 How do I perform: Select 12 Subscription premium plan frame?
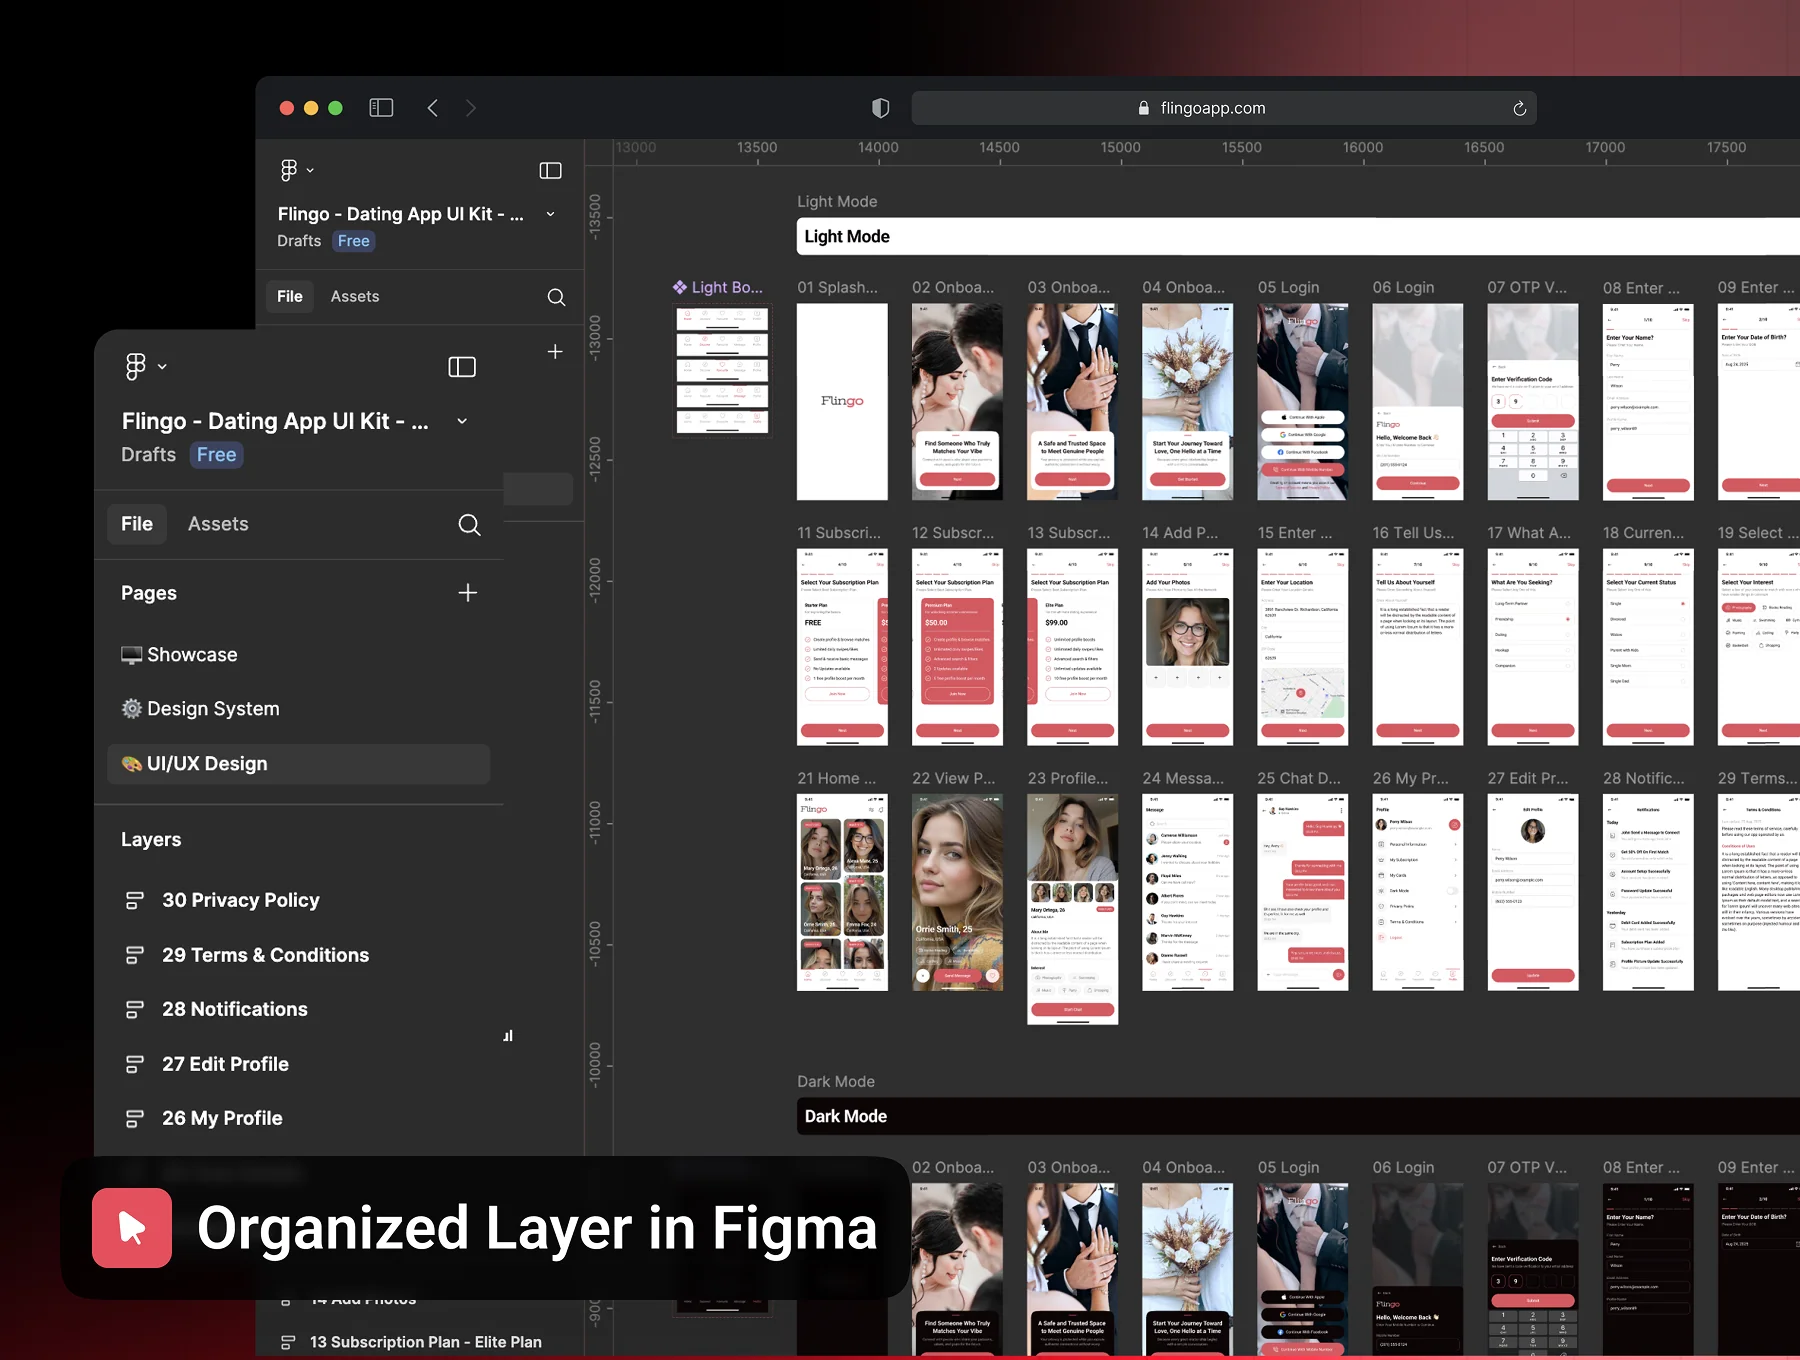(x=957, y=647)
